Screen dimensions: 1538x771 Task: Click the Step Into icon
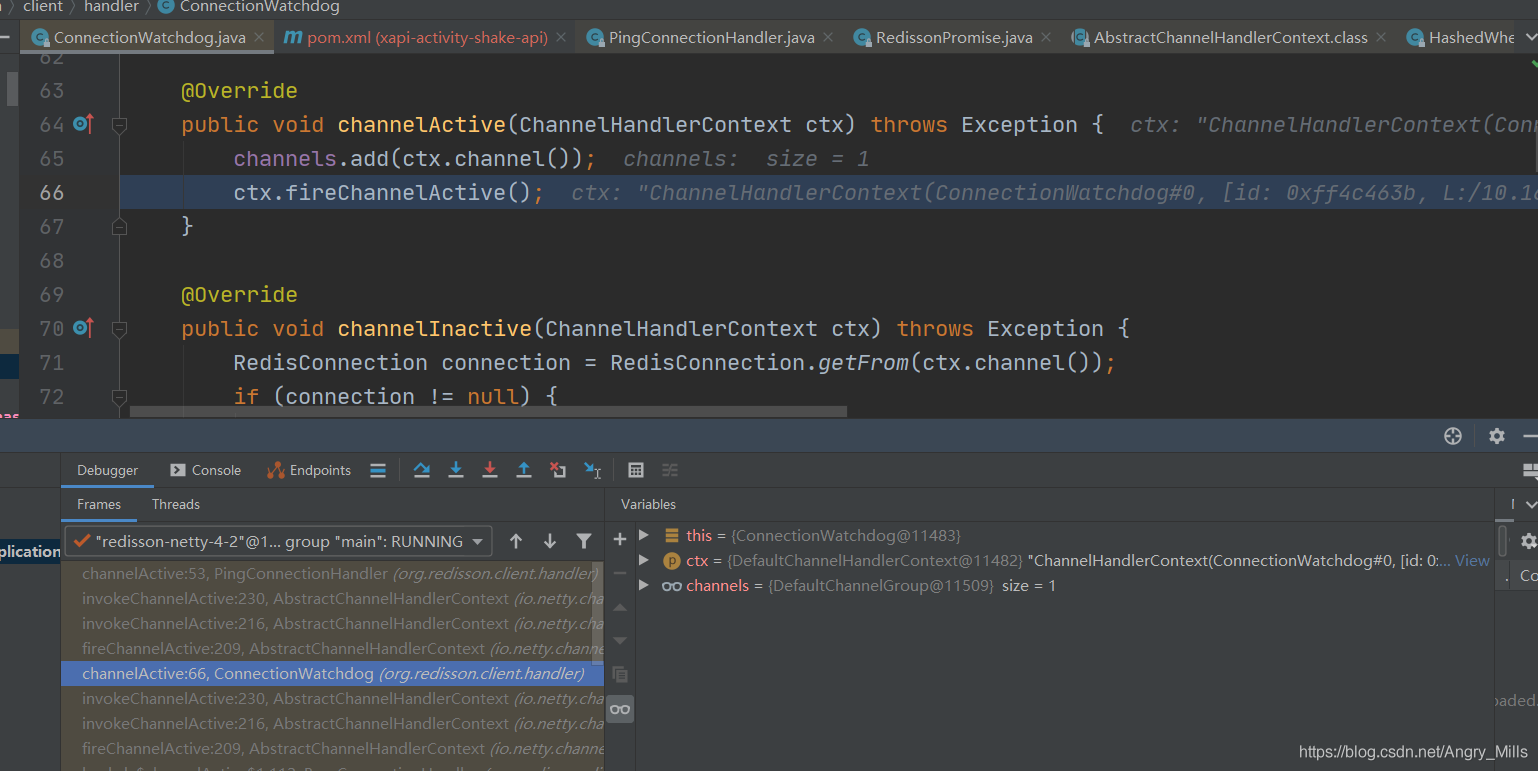click(x=456, y=470)
